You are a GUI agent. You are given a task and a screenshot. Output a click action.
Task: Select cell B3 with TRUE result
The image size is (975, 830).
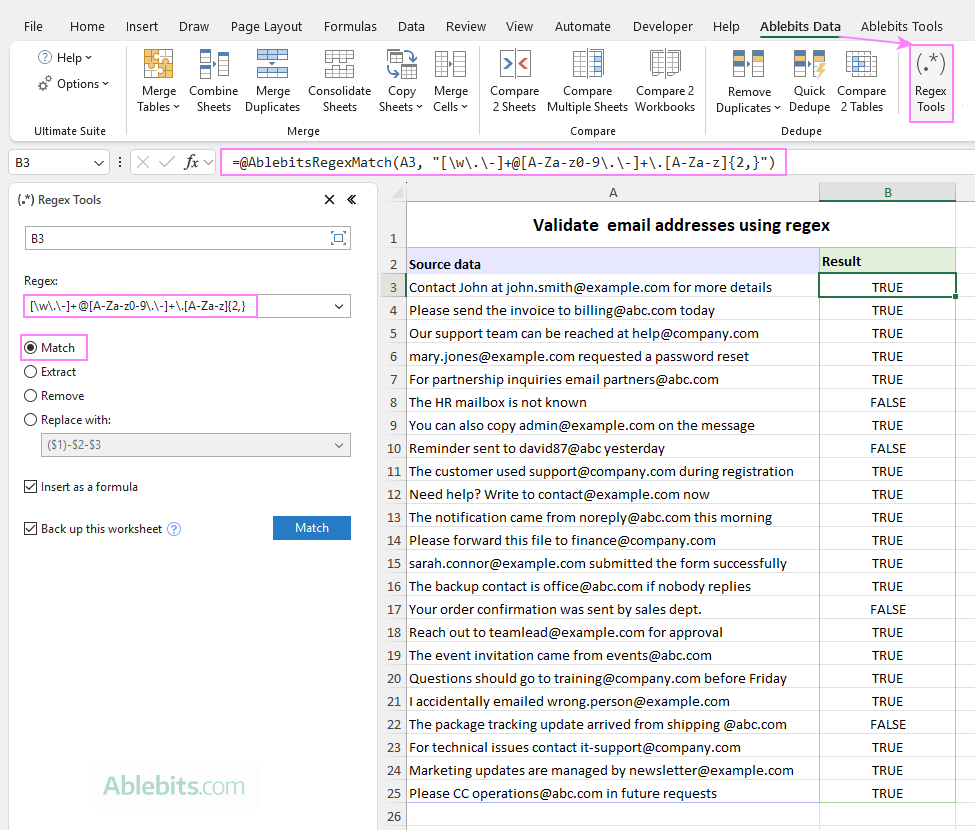(x=887, y=287)
